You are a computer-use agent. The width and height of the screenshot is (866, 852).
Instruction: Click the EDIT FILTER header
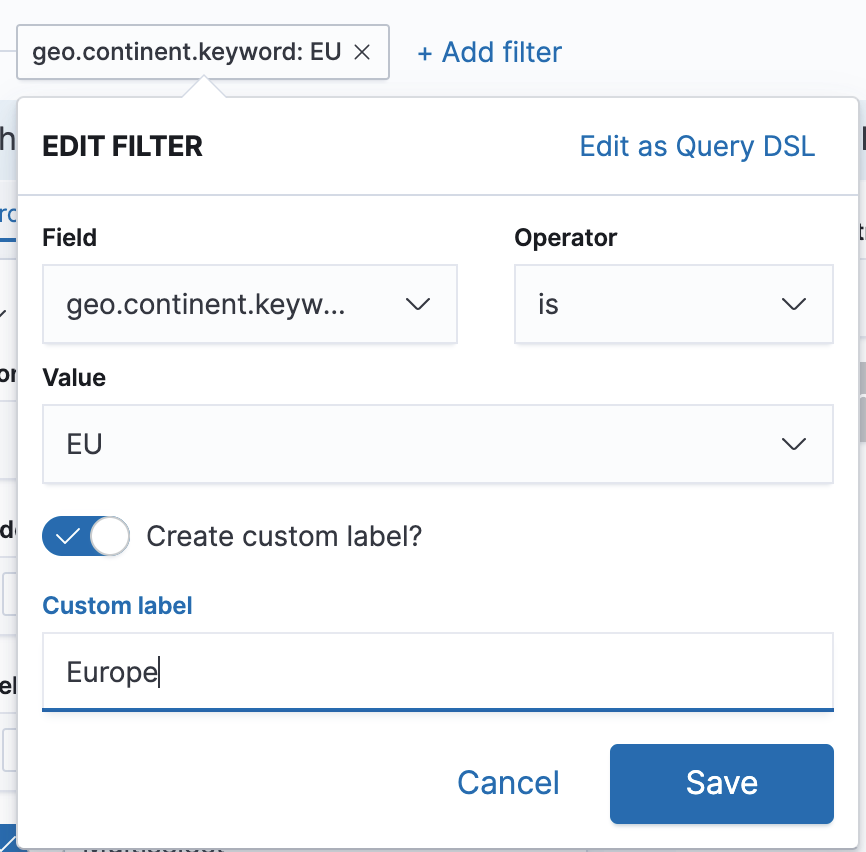click(122, 146)
